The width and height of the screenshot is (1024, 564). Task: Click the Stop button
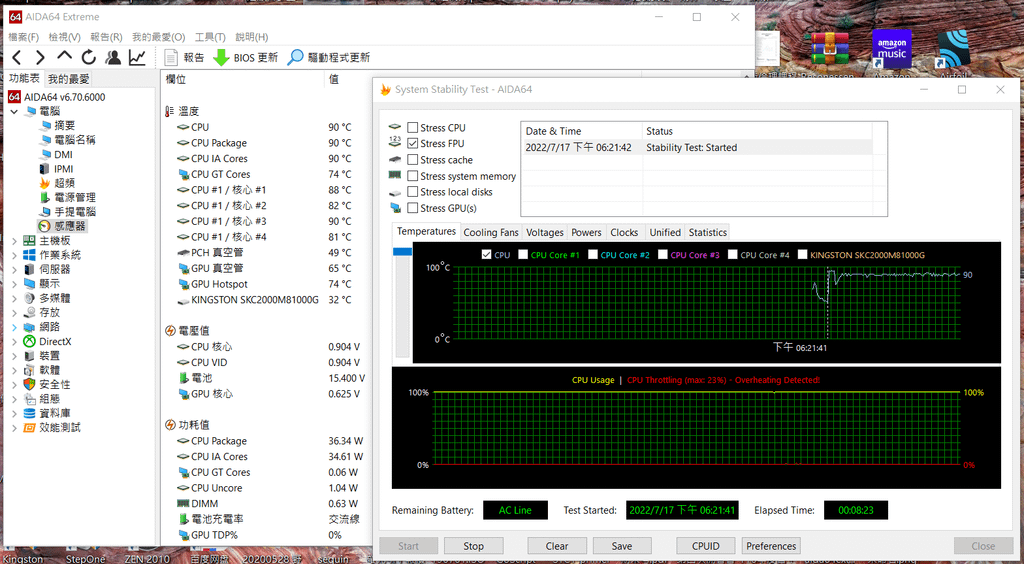[473, 546]
